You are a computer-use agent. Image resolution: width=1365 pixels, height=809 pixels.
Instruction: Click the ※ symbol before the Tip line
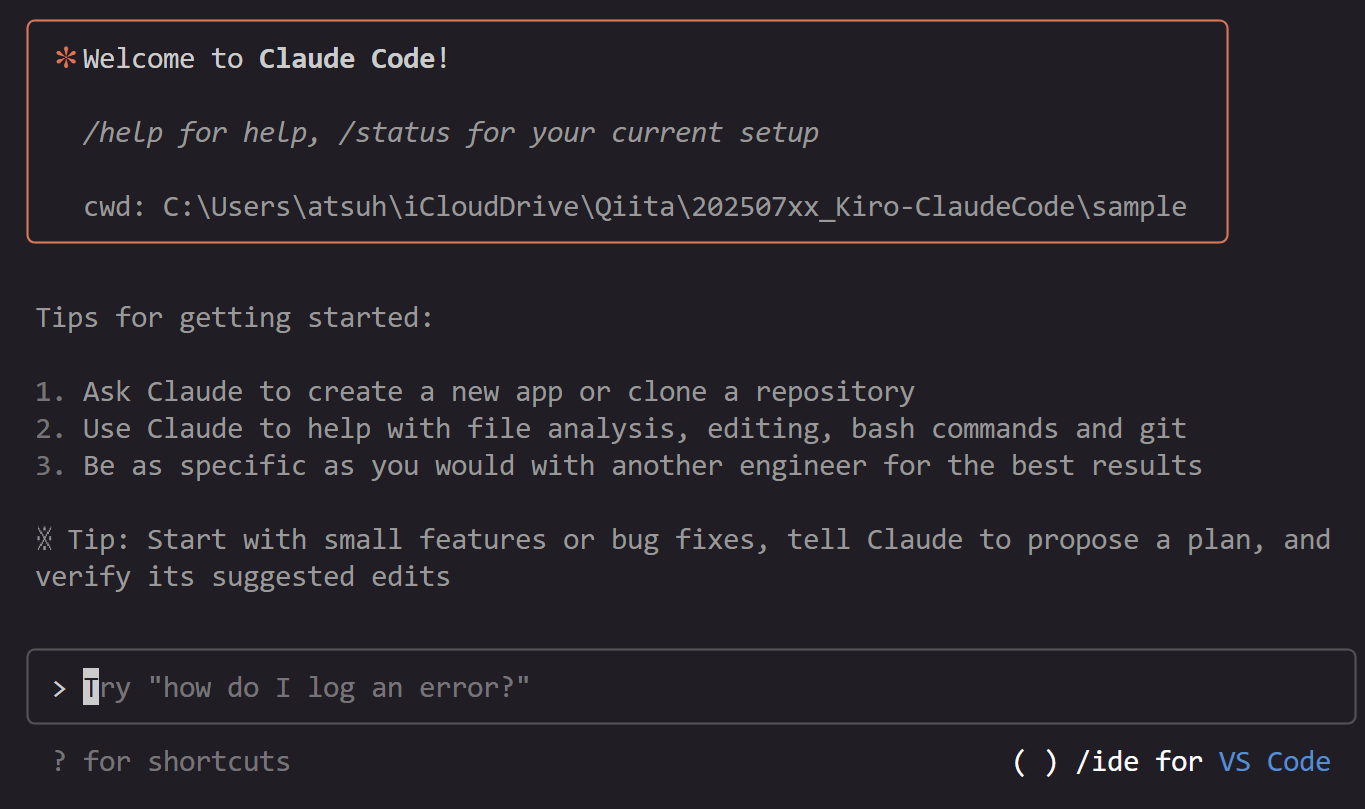pyautogui.click(x=45, y=539)
